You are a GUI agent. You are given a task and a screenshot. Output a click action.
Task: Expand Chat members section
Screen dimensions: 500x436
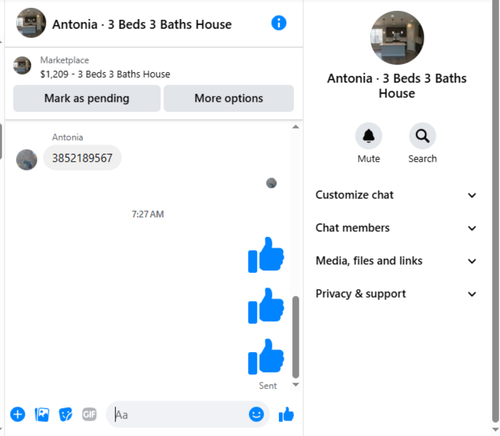coord(396,228)
